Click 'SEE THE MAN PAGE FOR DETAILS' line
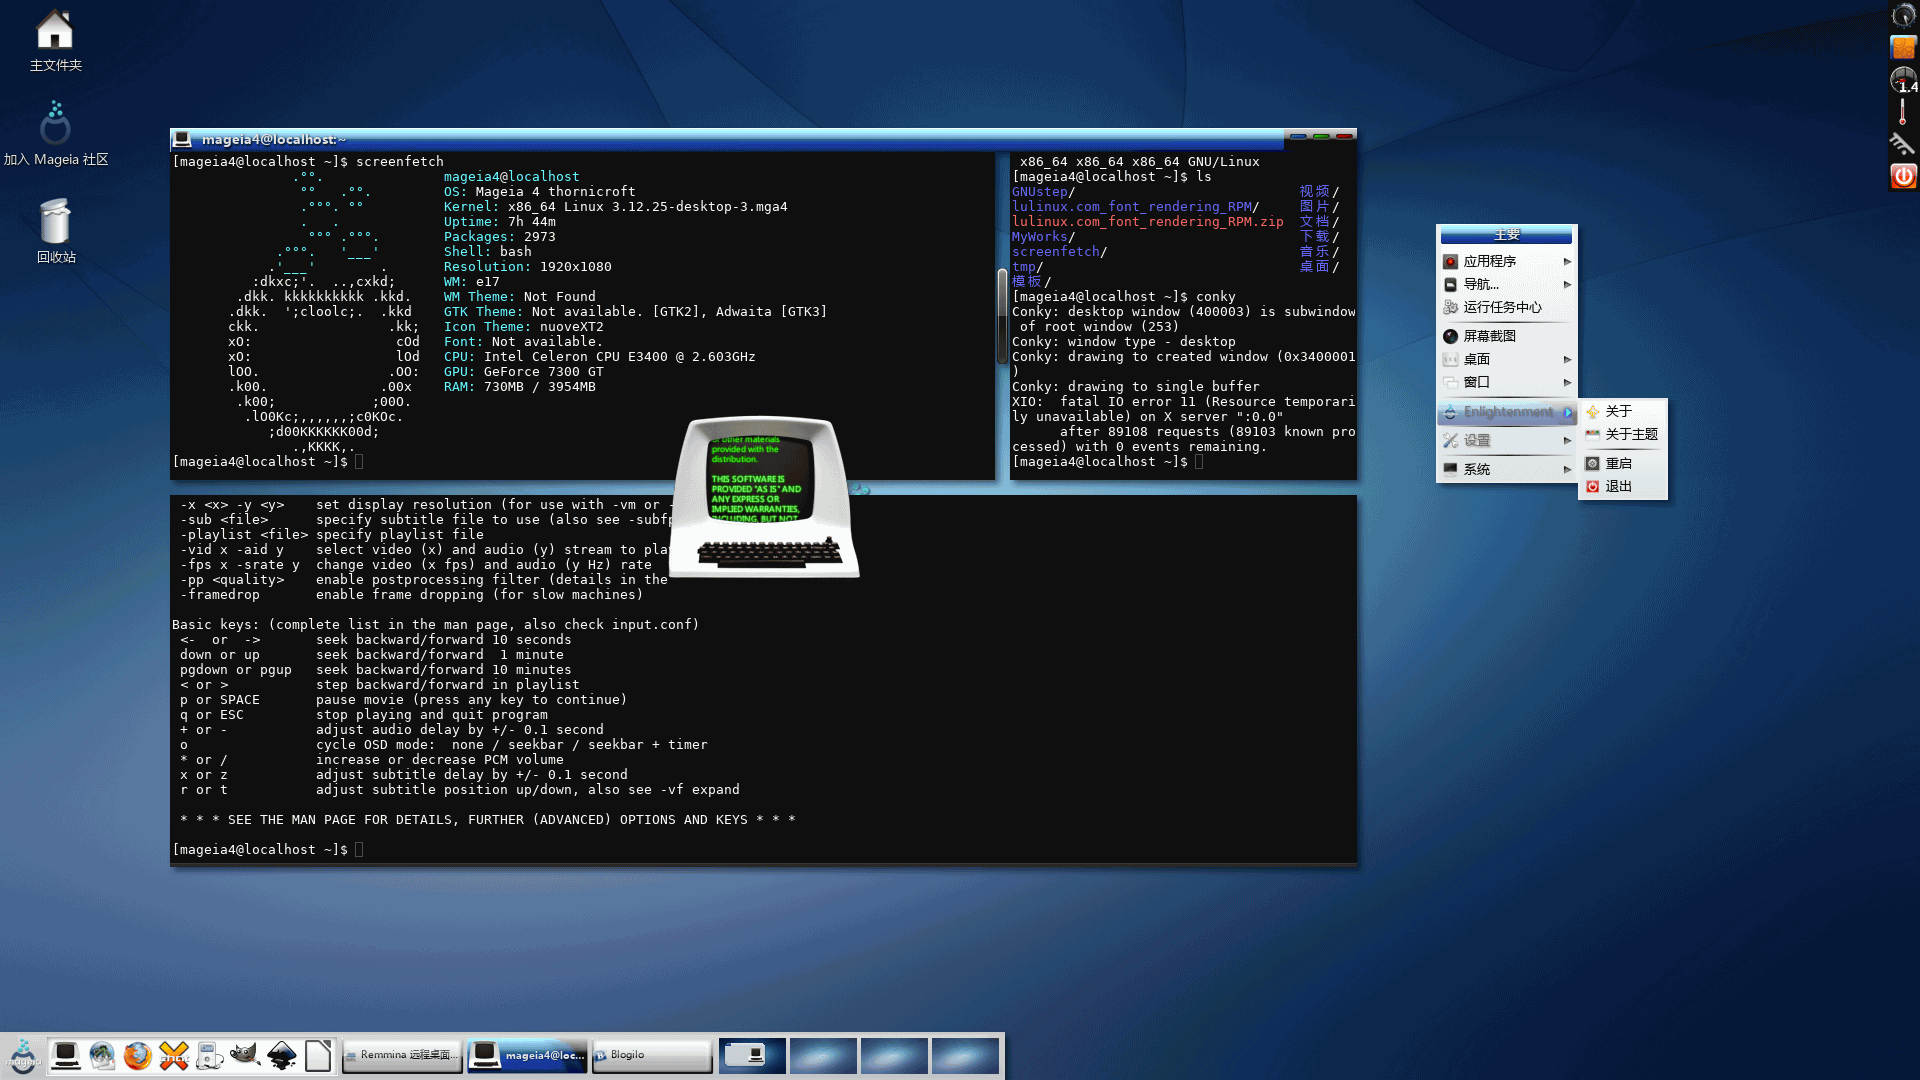The width and height of the screenshot is (1920, 1080). point(488,820)
